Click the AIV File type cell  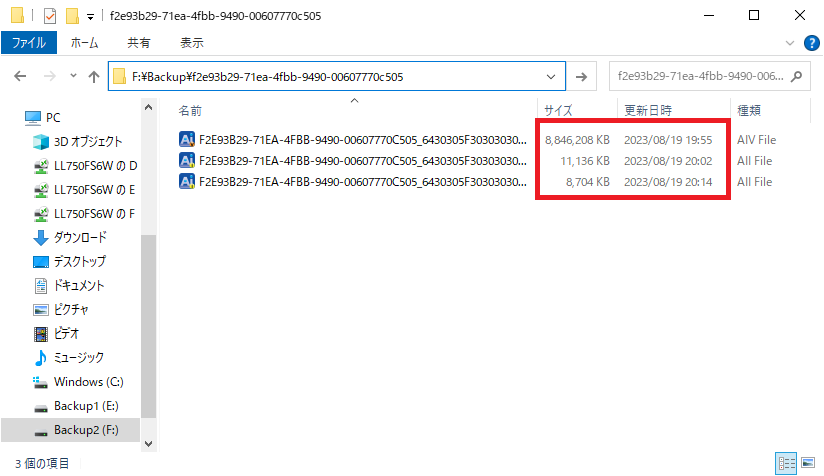pos(756,140)
